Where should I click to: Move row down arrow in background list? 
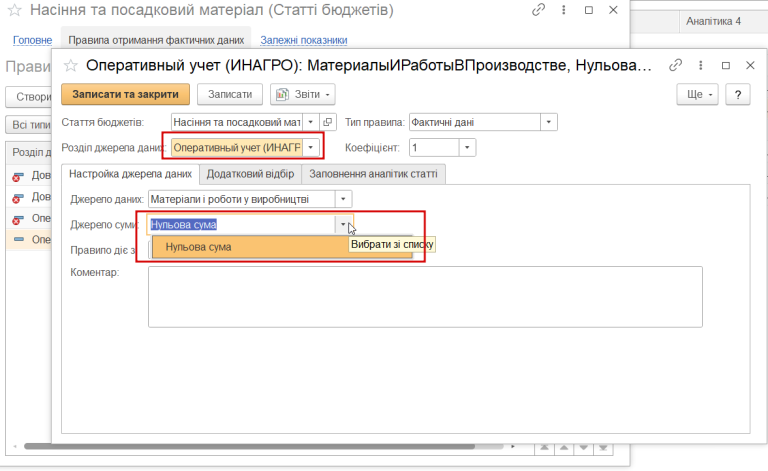click(583, 447)
